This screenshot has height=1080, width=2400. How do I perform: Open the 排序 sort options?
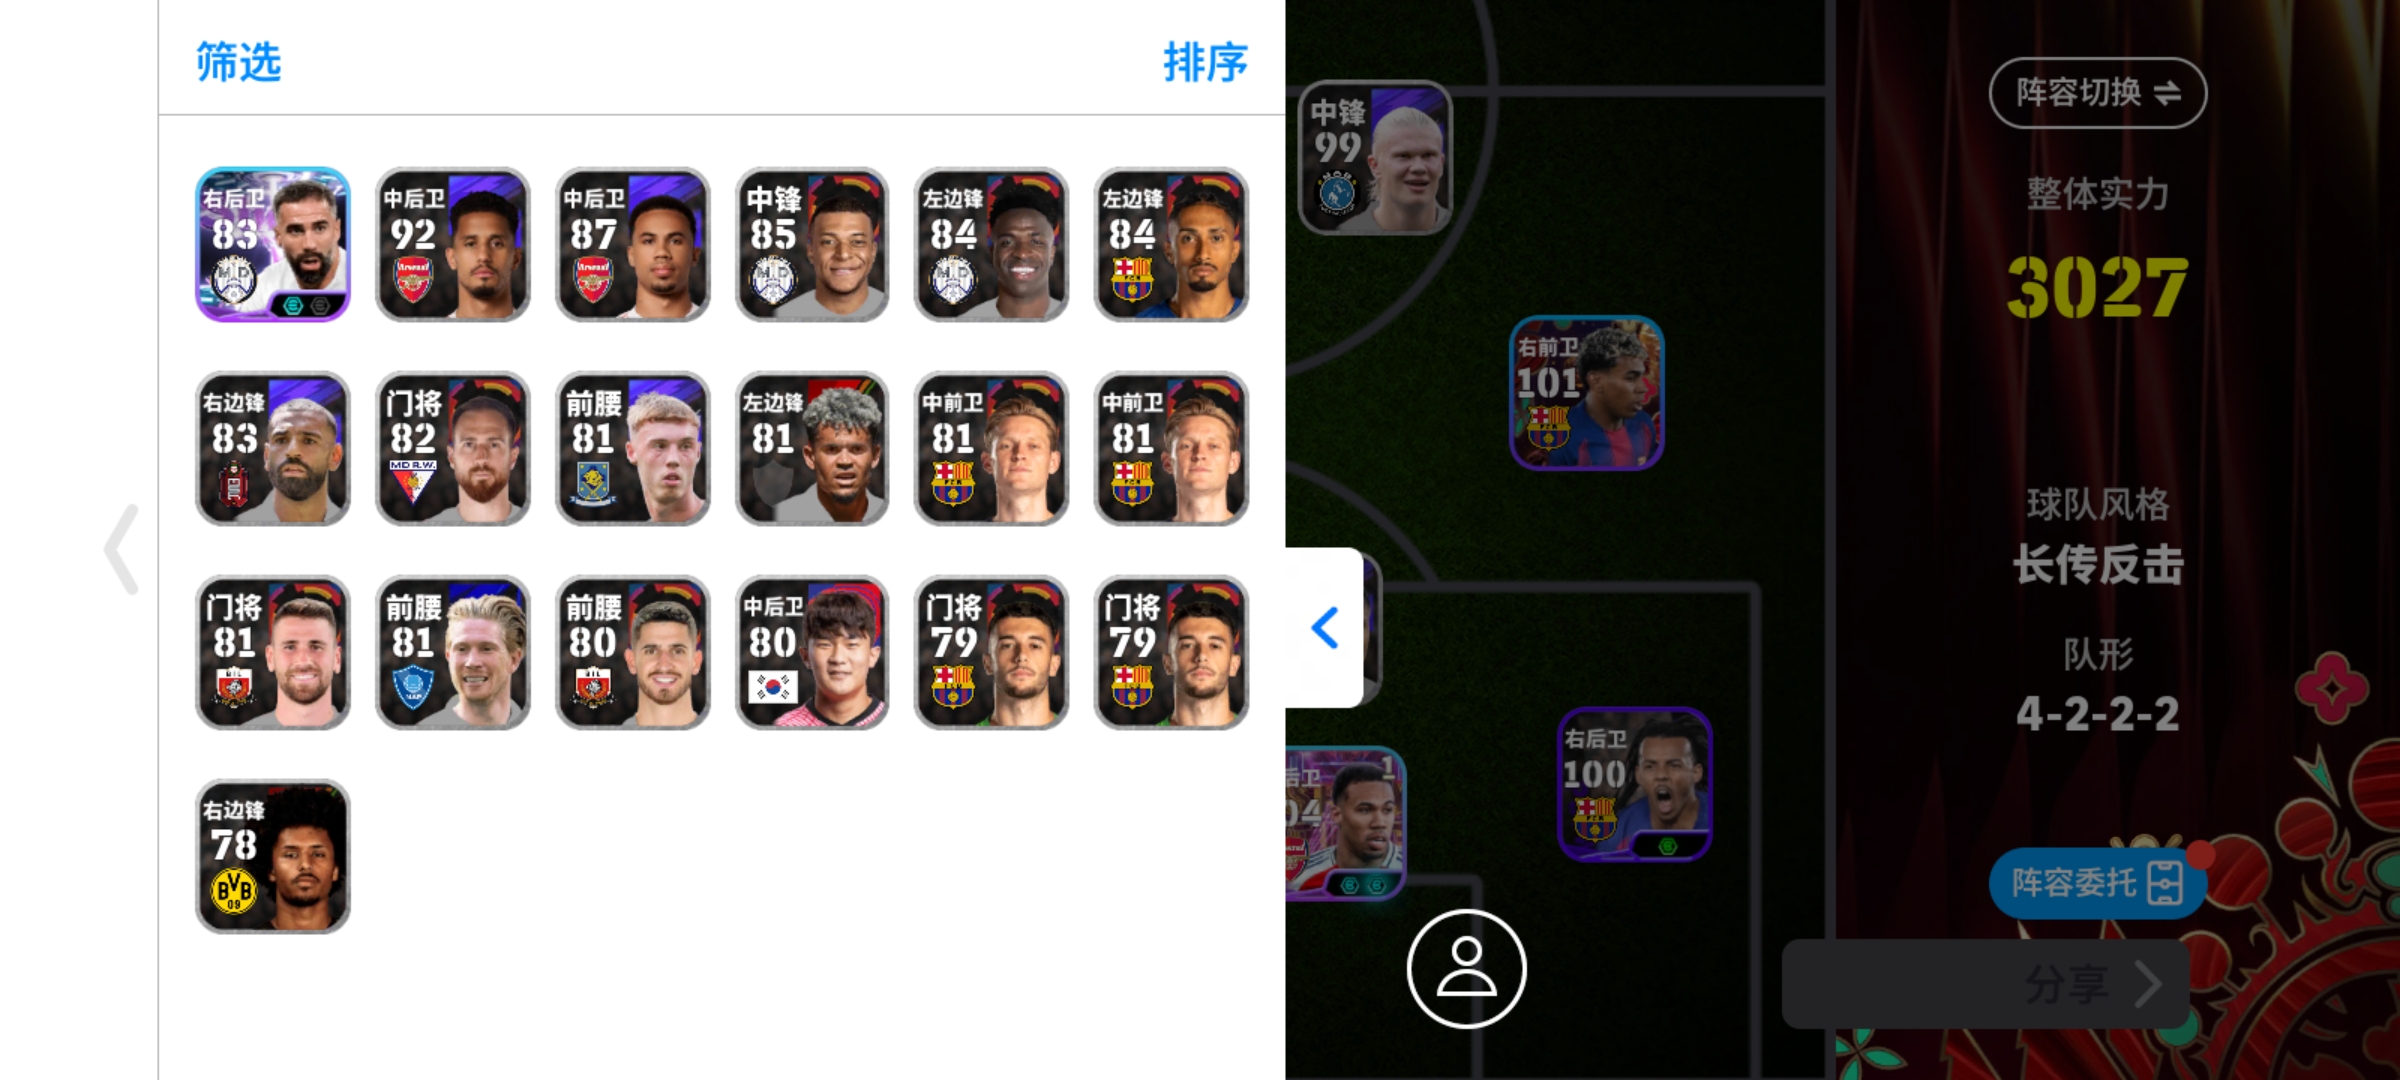[1205, 62]
